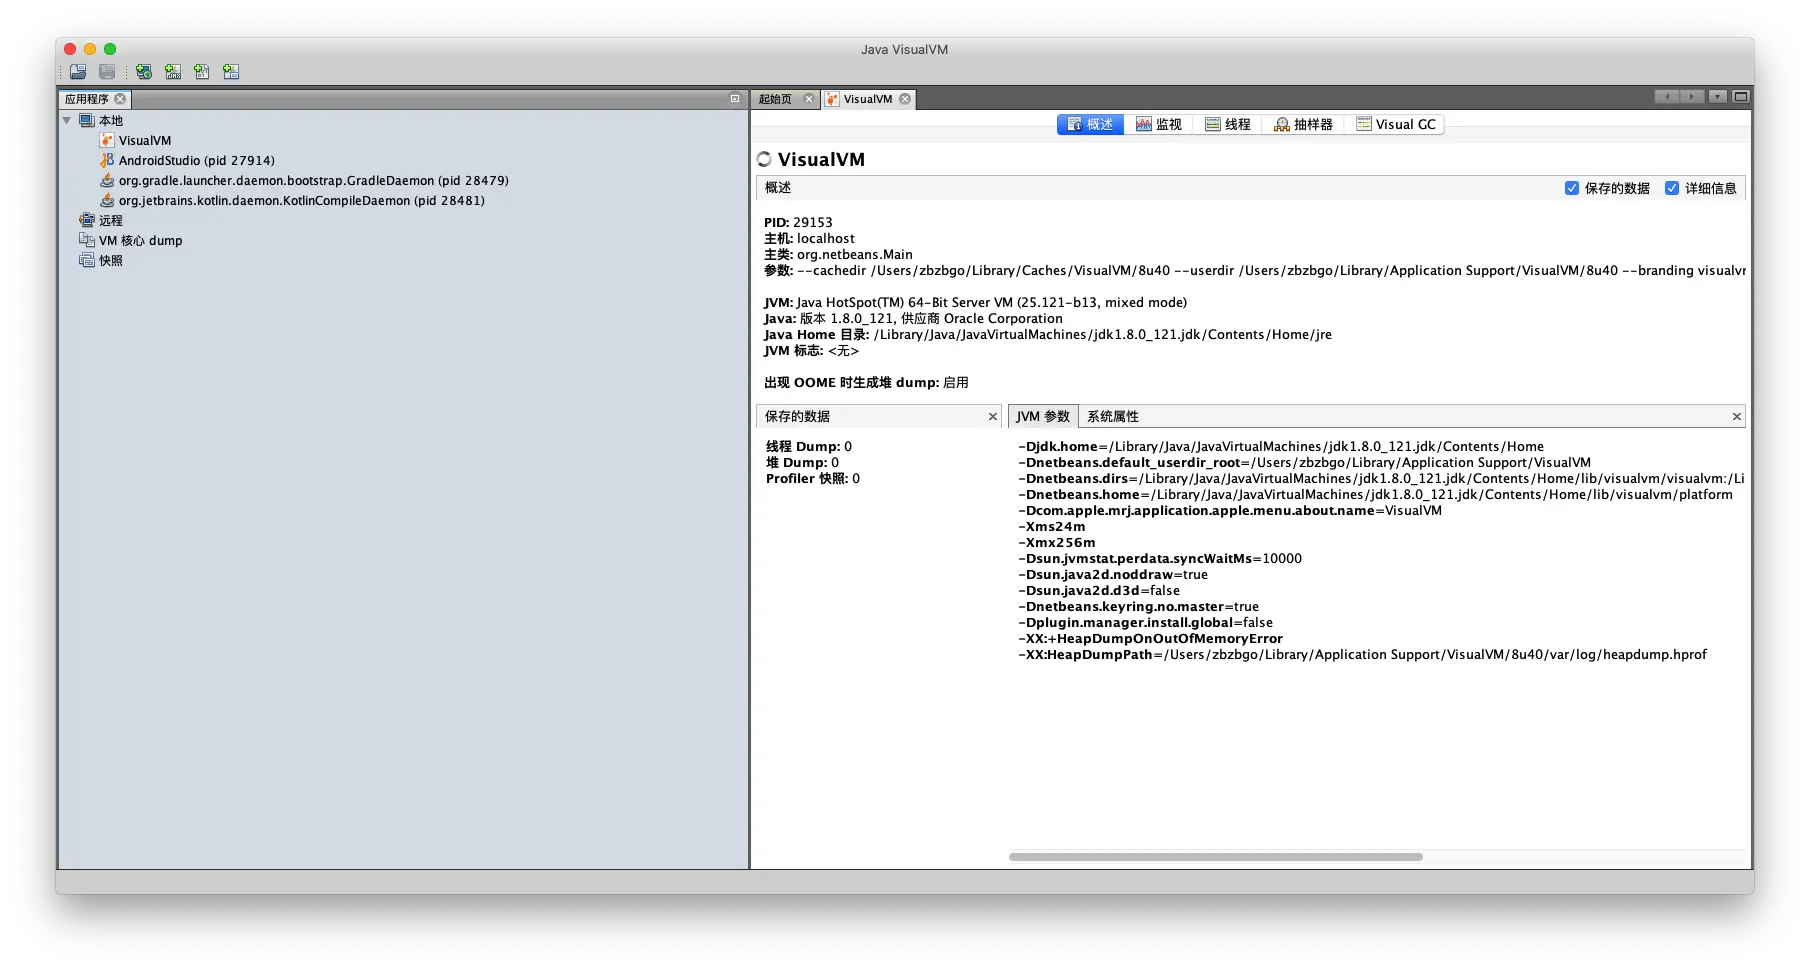Switch to the 监视 tab
This screenshot has width=1810, height=968.
tap(1158, 124)
